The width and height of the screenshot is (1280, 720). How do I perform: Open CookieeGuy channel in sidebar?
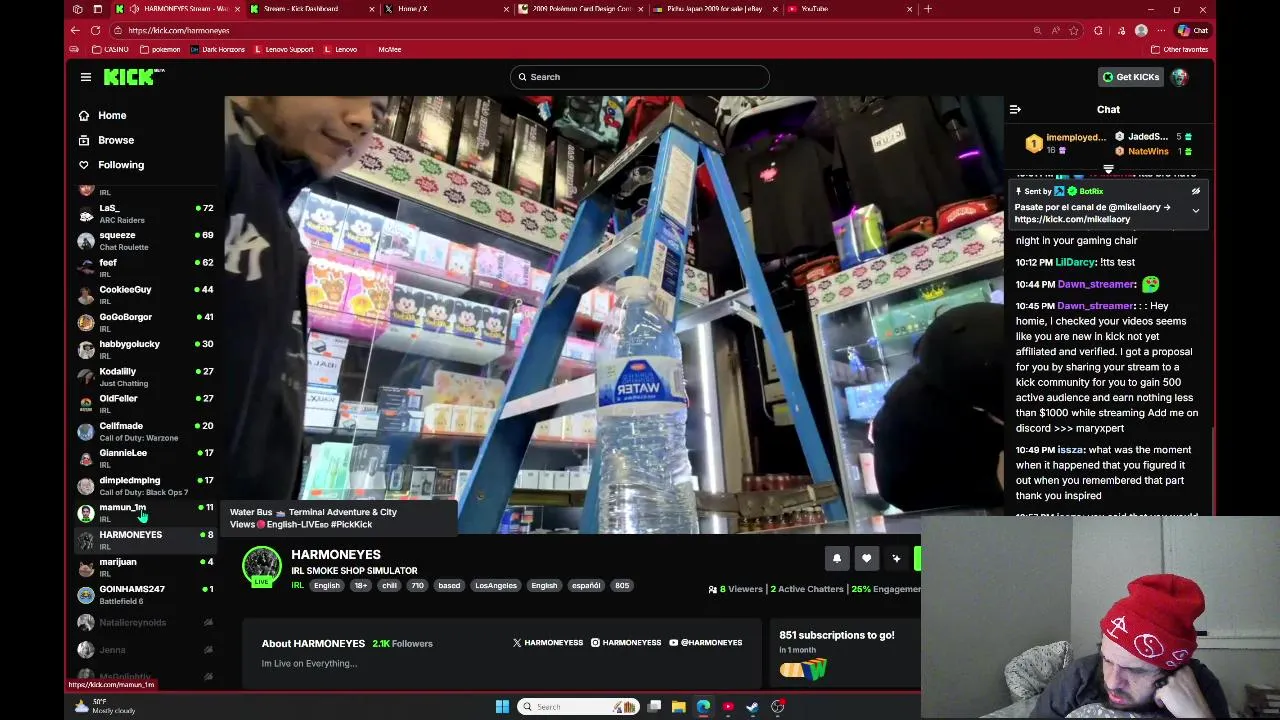146,295
